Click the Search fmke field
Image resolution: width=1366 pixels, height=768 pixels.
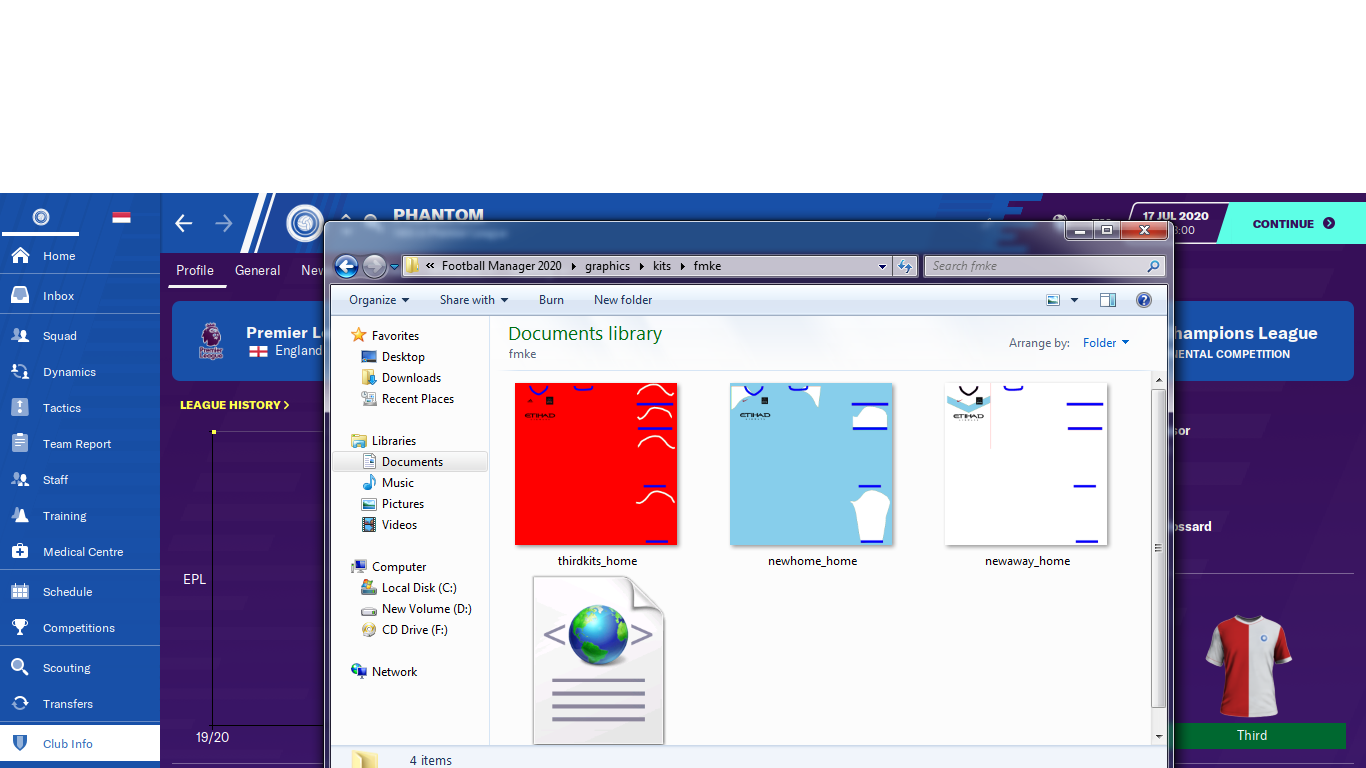(x=1044, y=266)
